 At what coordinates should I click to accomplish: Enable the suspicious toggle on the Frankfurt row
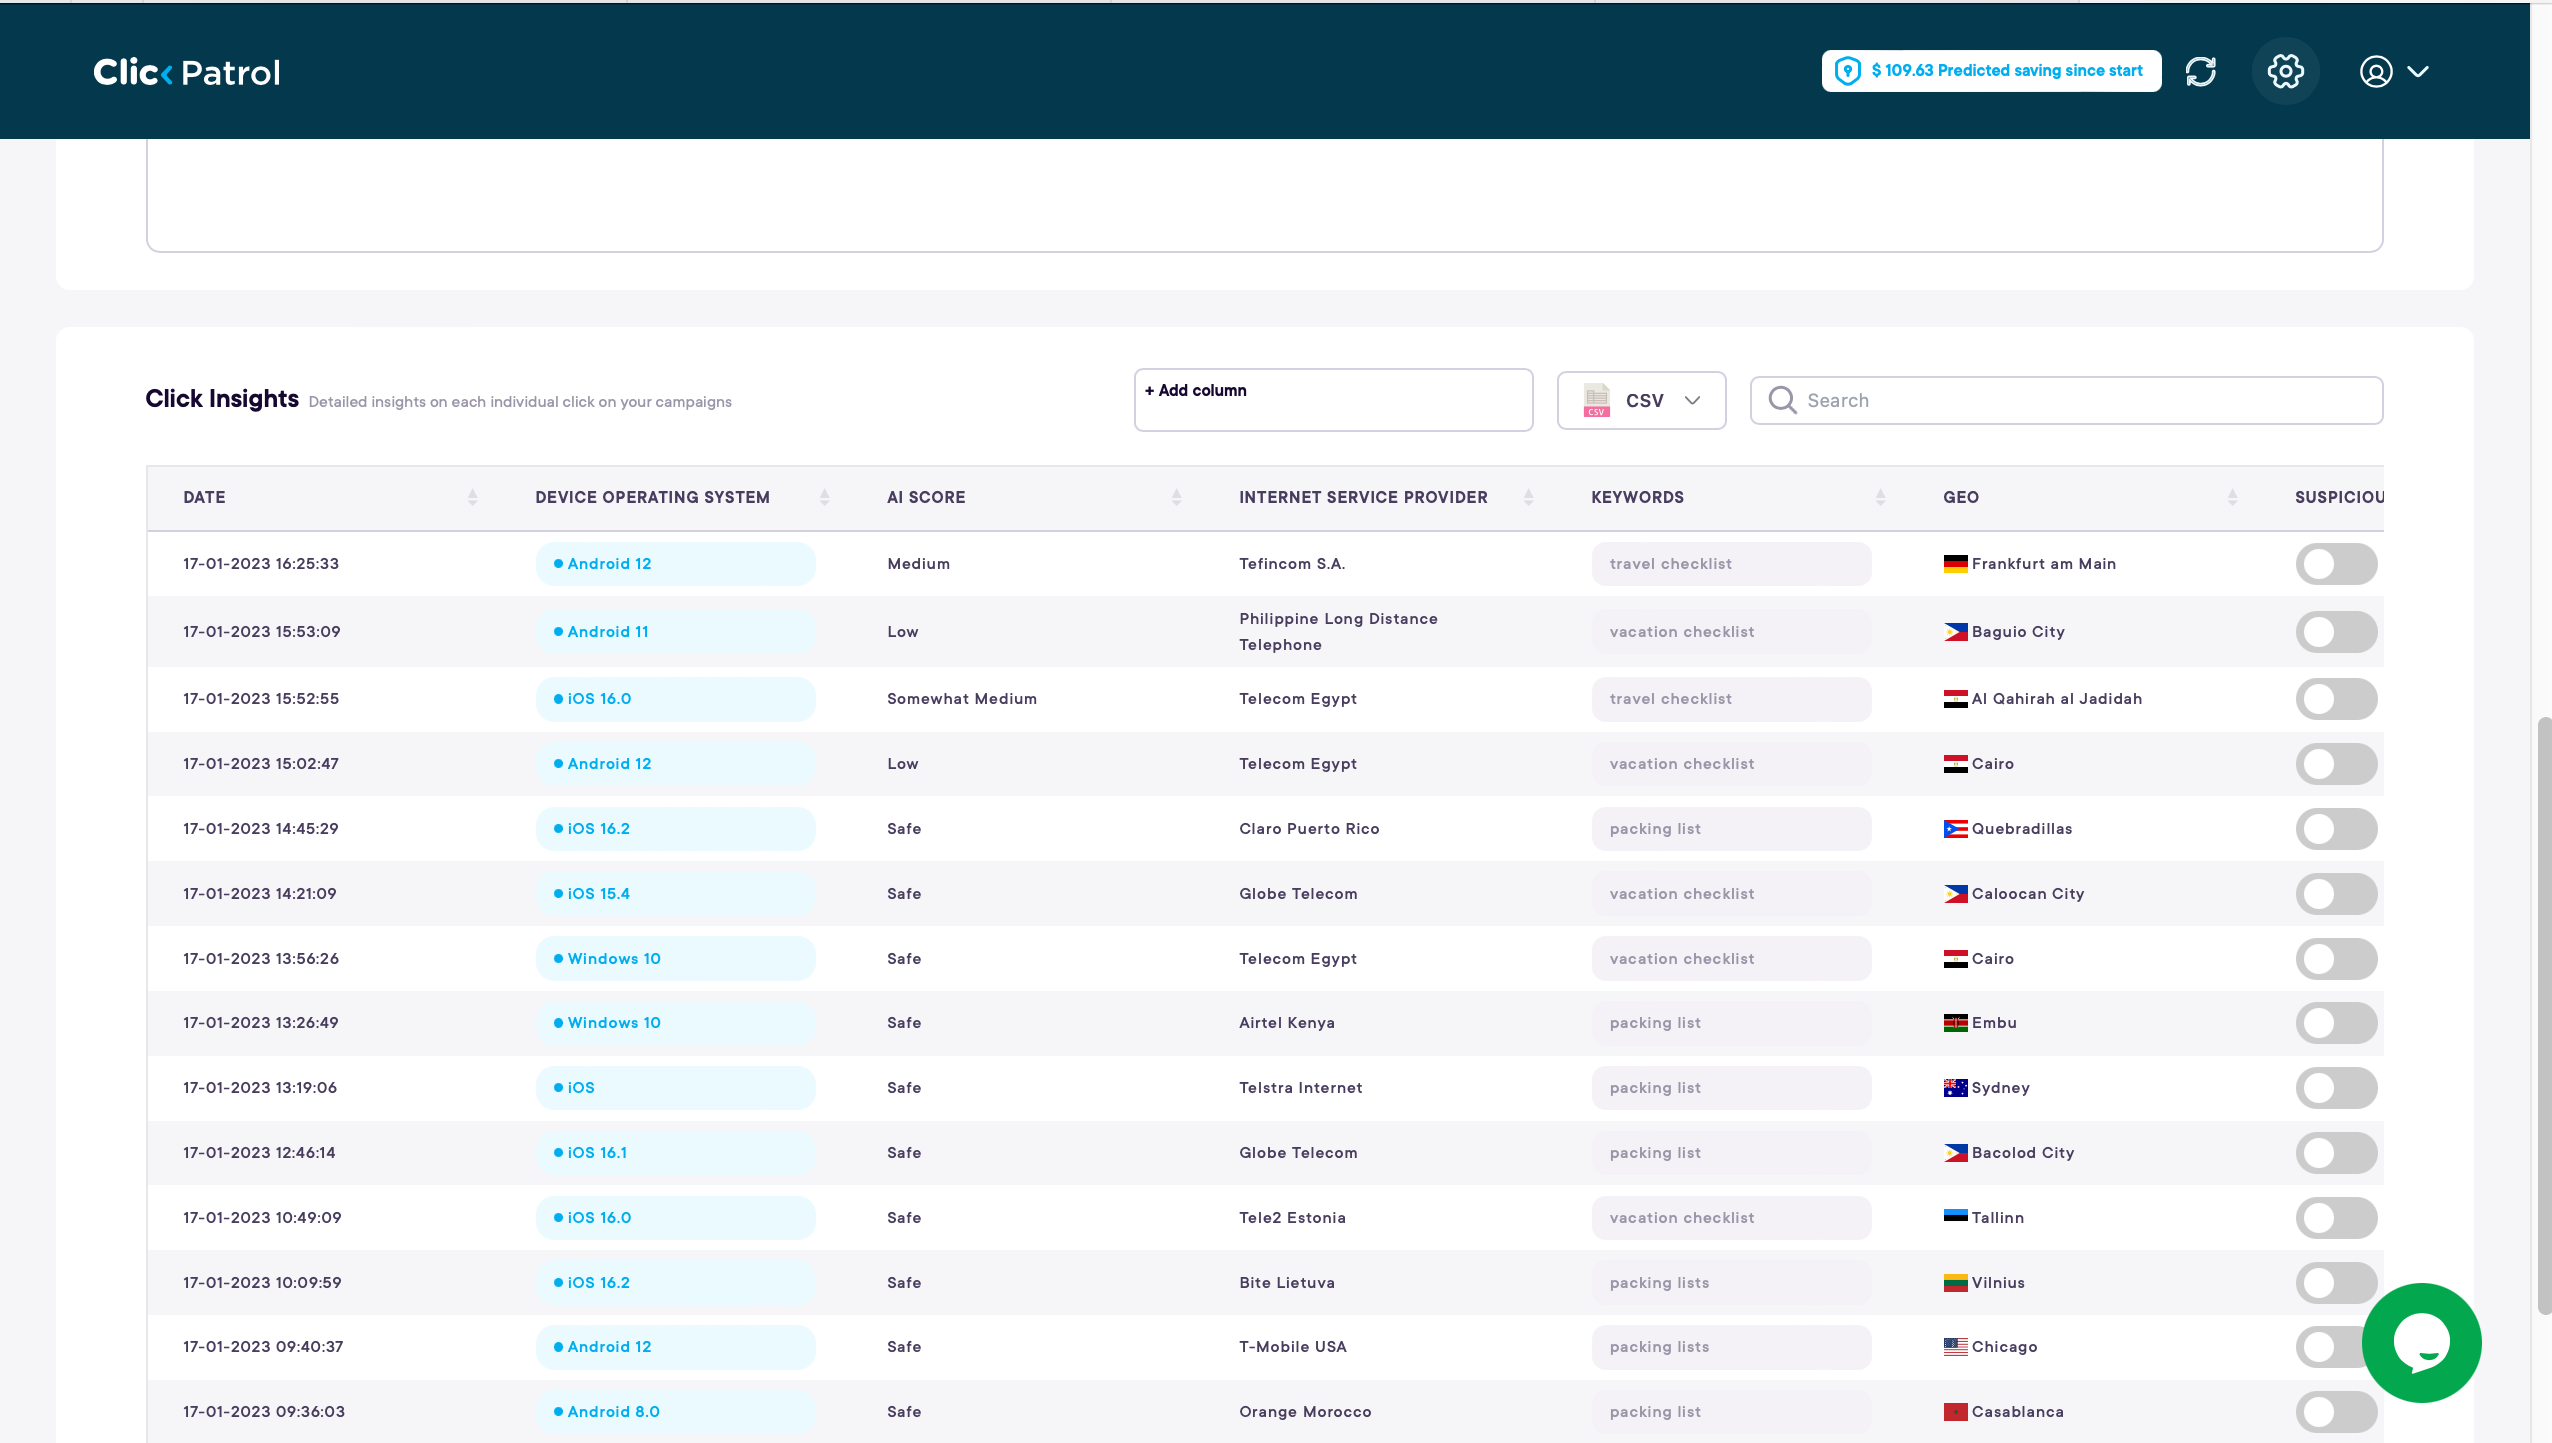[2336, 563]
